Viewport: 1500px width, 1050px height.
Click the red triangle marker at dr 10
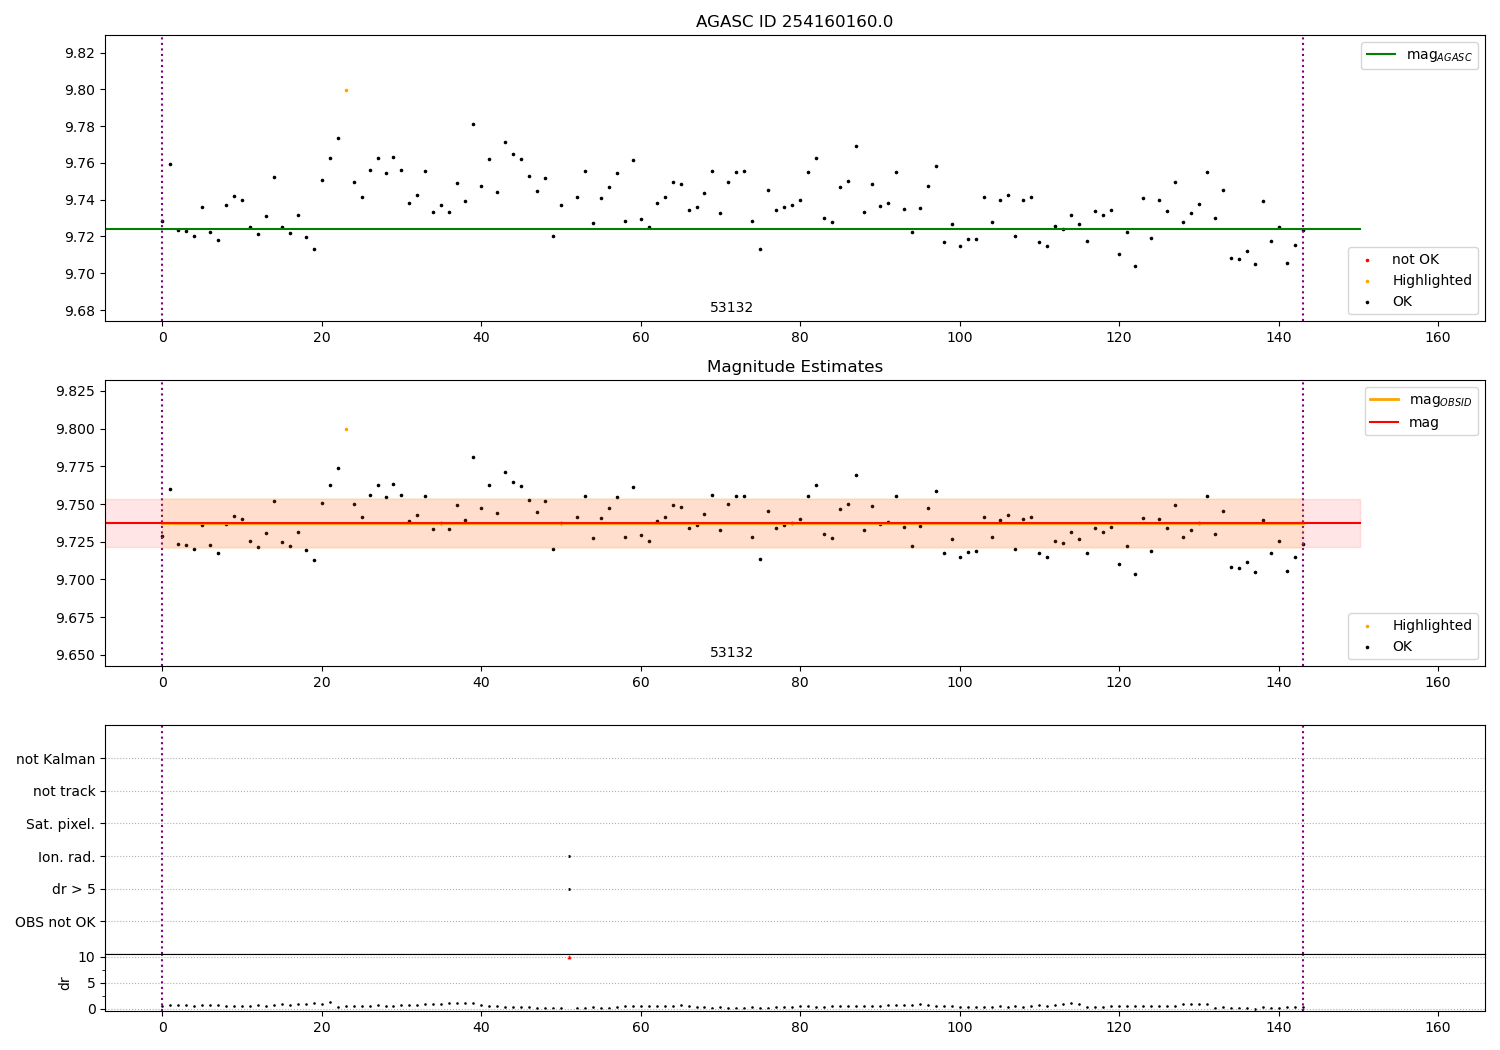[x=569, y=957]
